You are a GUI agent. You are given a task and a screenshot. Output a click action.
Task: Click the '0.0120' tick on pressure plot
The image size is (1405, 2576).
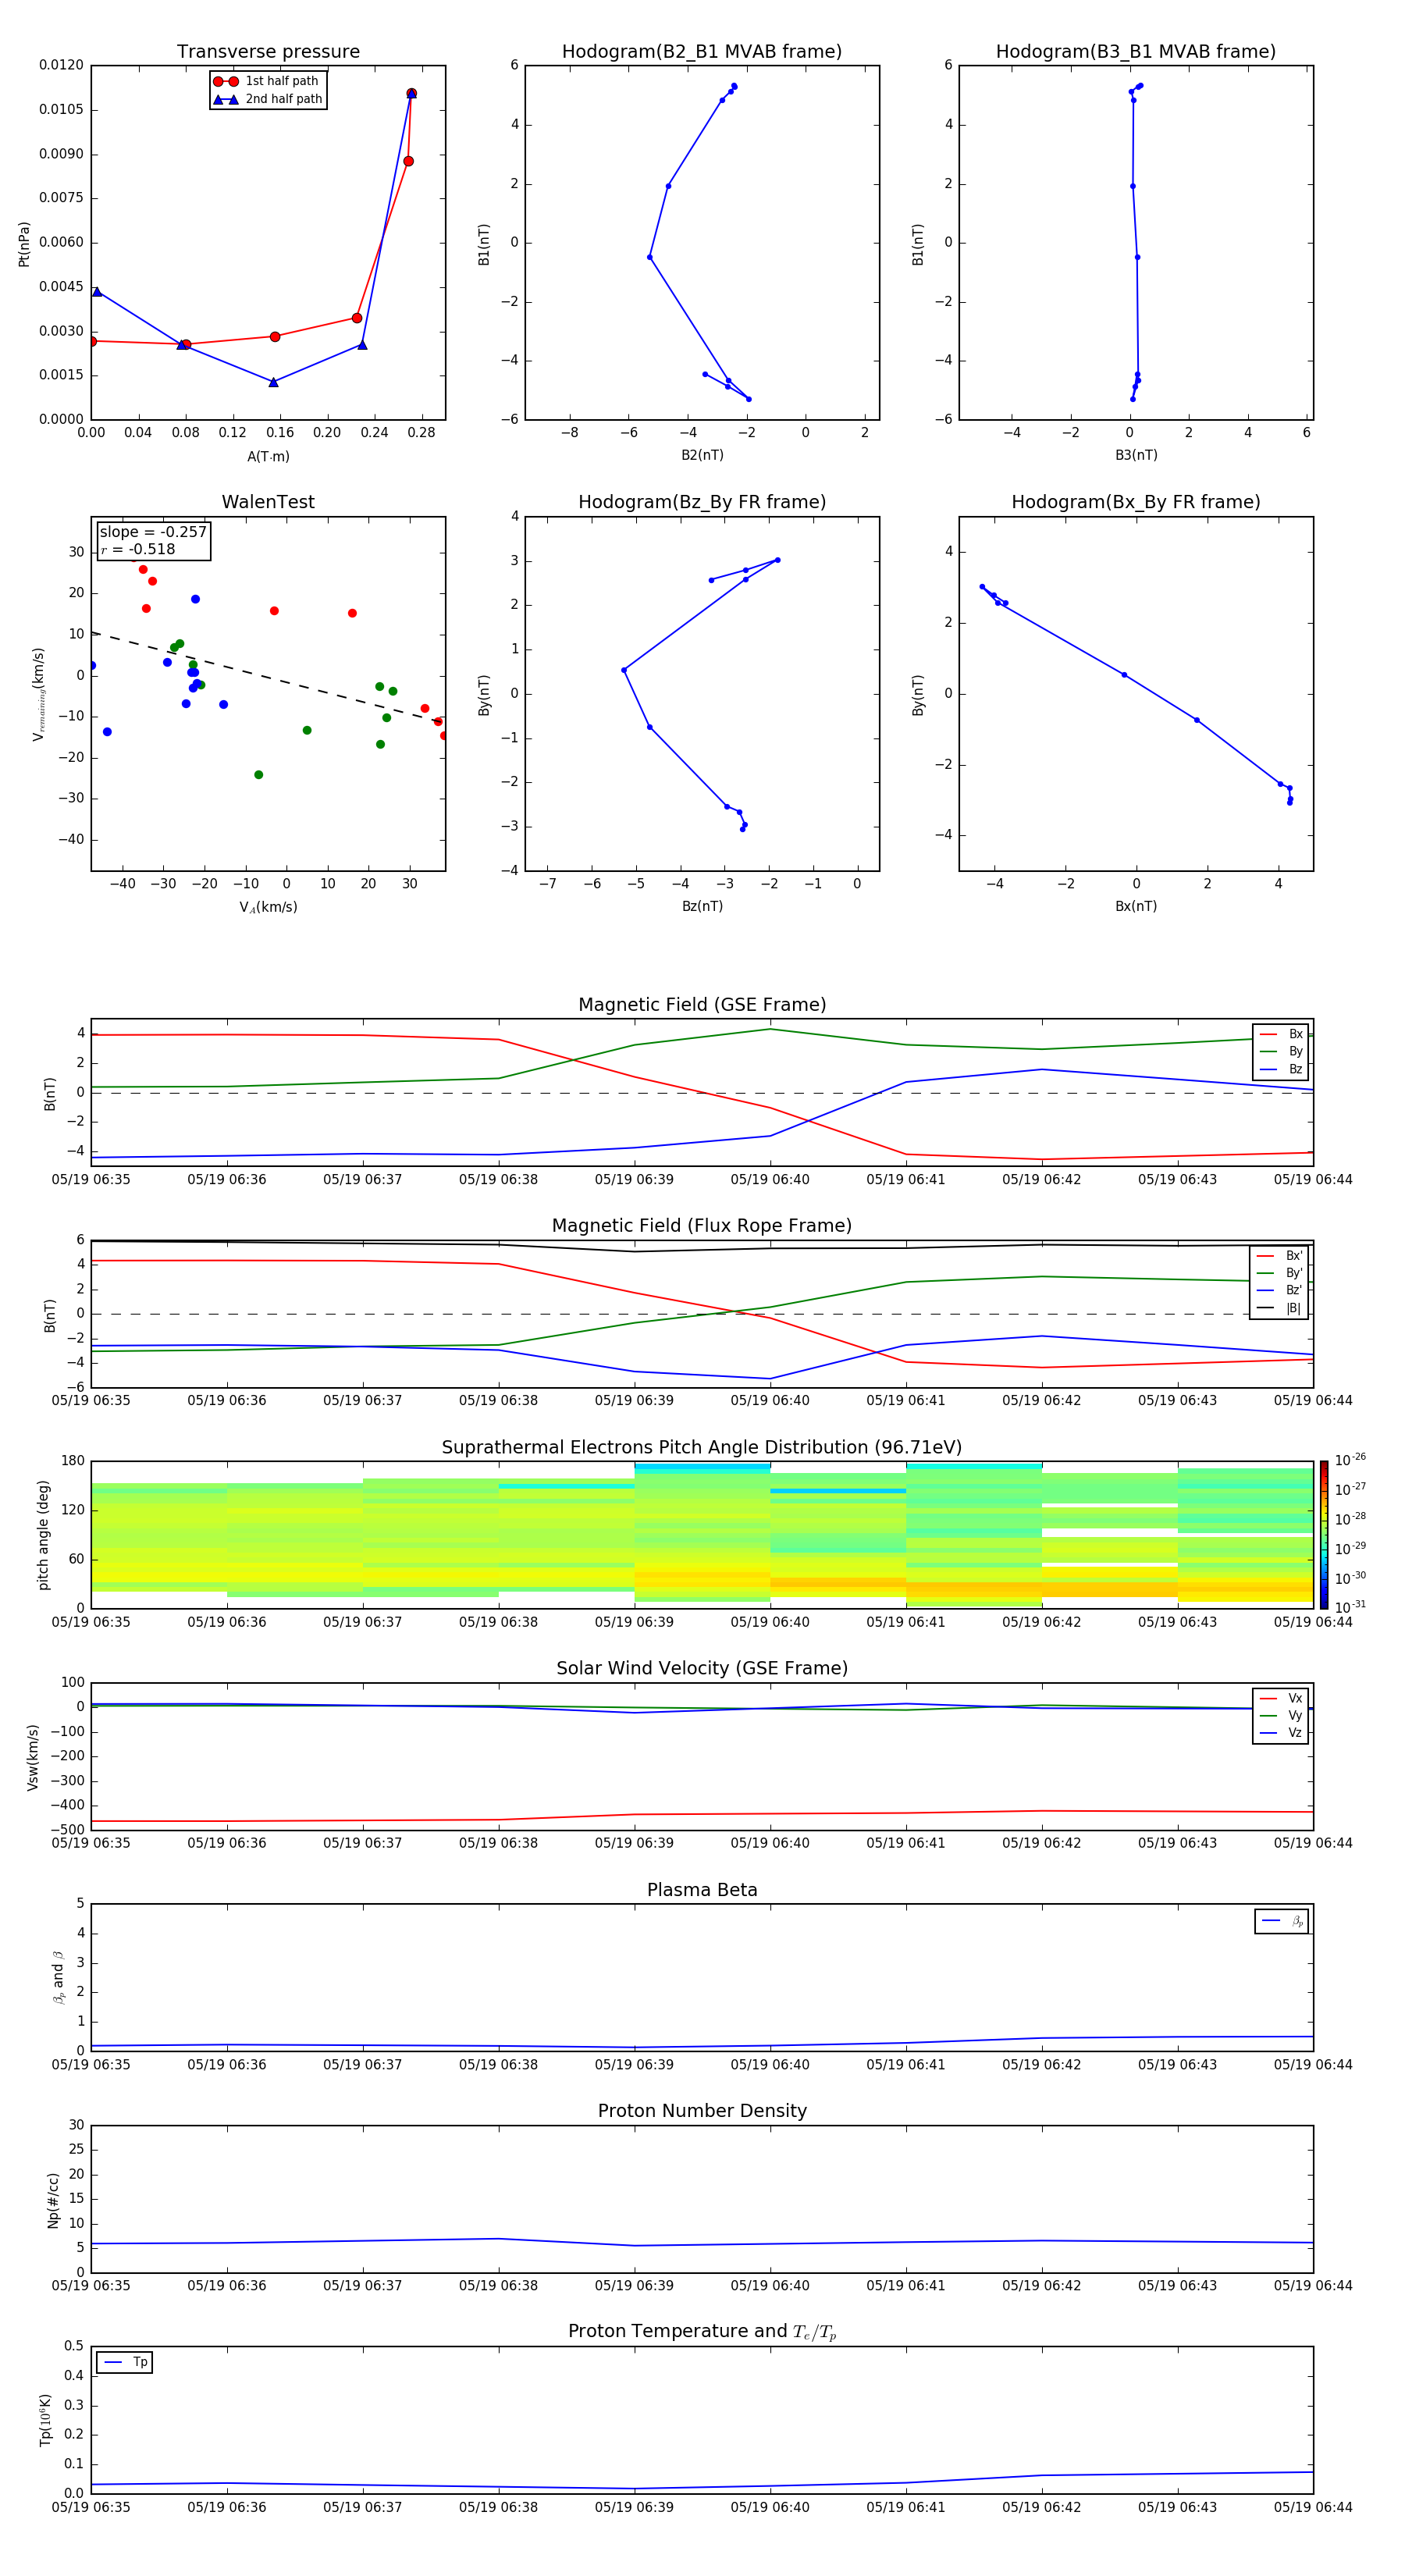[x=61, y=65]
